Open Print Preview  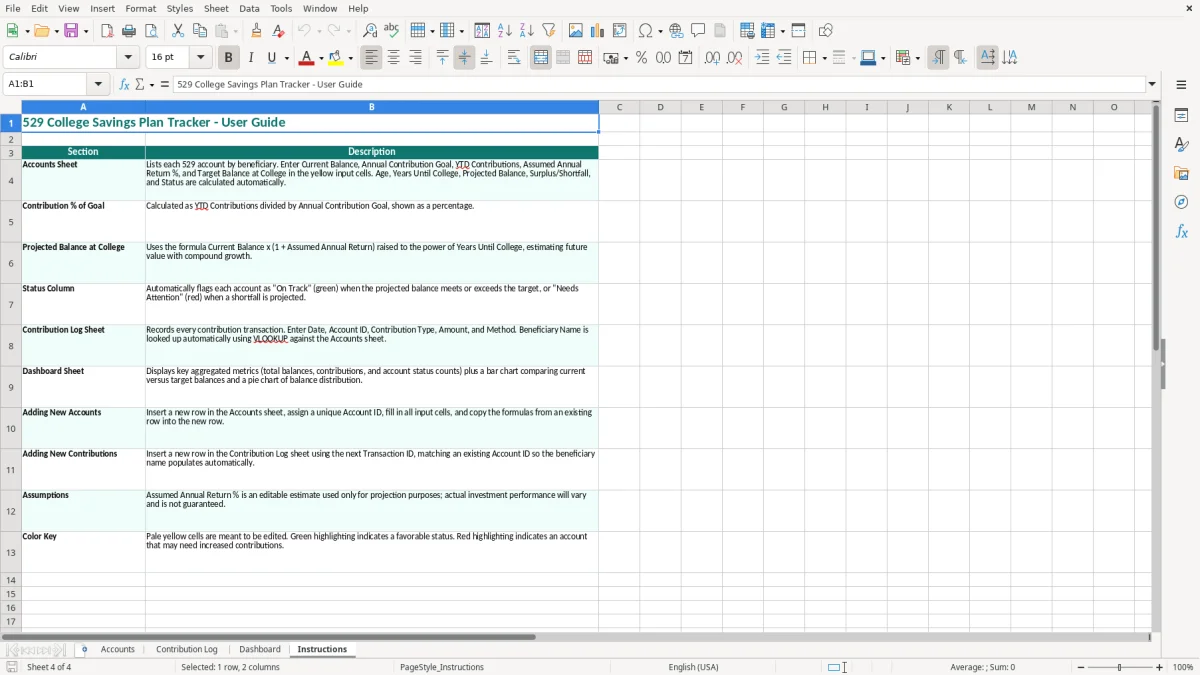pyautogui.click(x=150, y=31)
